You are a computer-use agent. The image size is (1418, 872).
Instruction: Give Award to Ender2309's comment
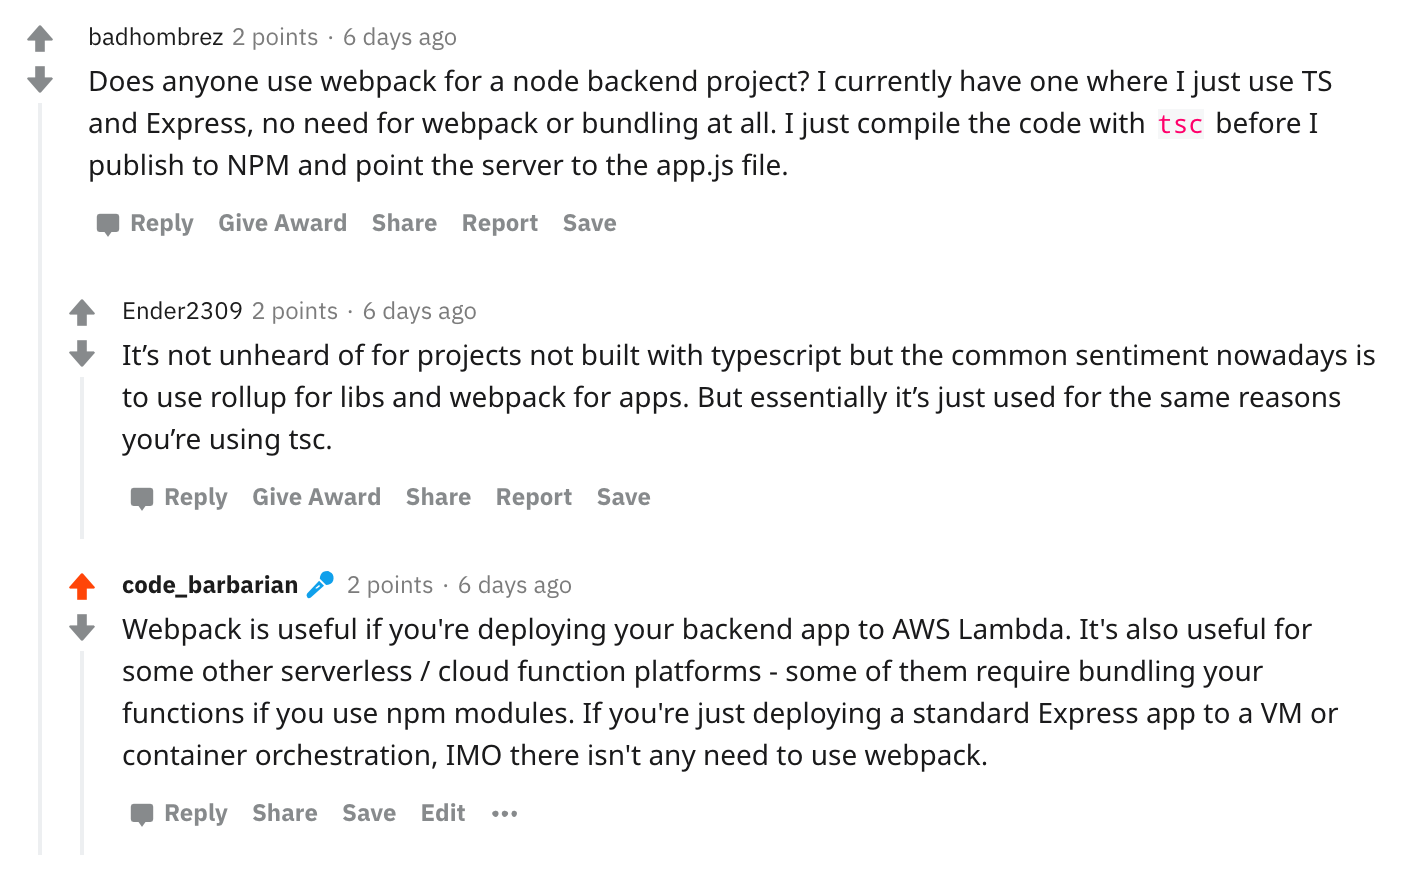tap(316, 497)
